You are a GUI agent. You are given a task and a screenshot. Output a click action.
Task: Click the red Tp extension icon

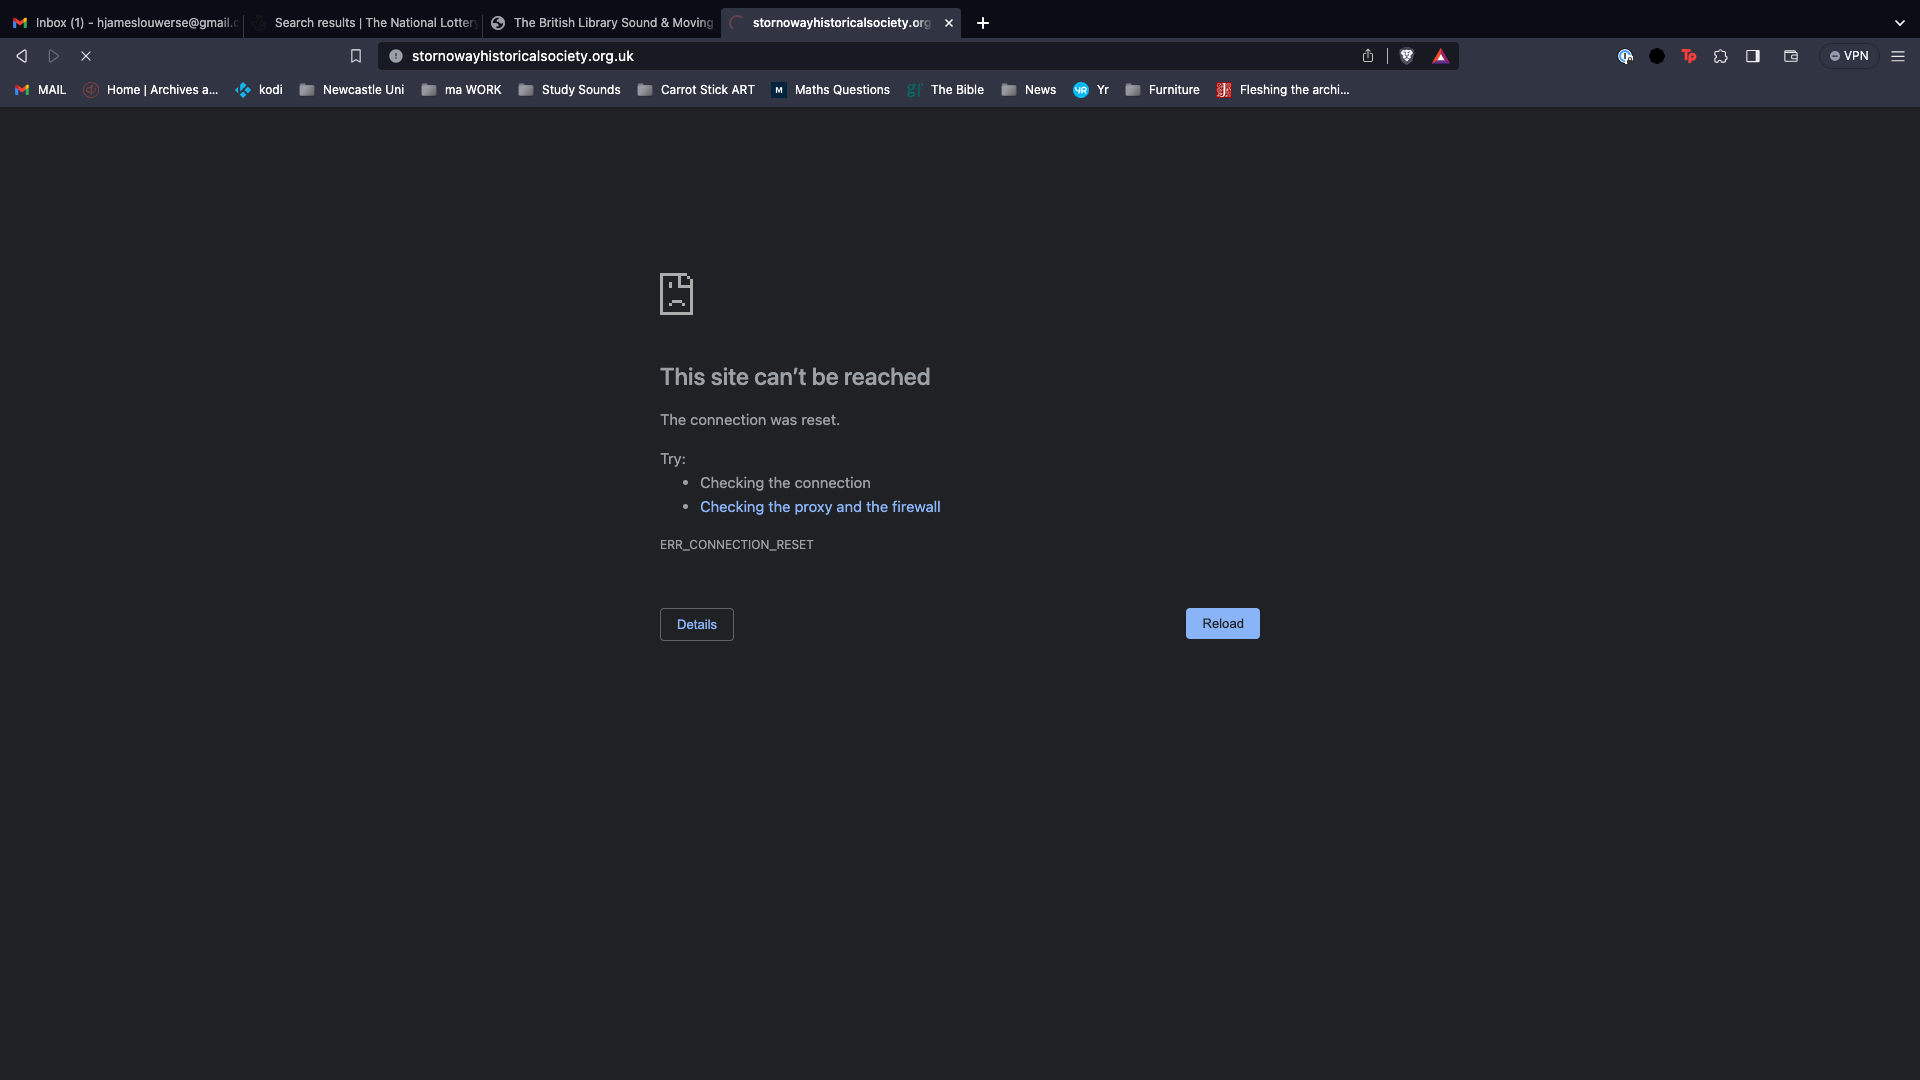pyautogui.click(x=1689, y=56)
